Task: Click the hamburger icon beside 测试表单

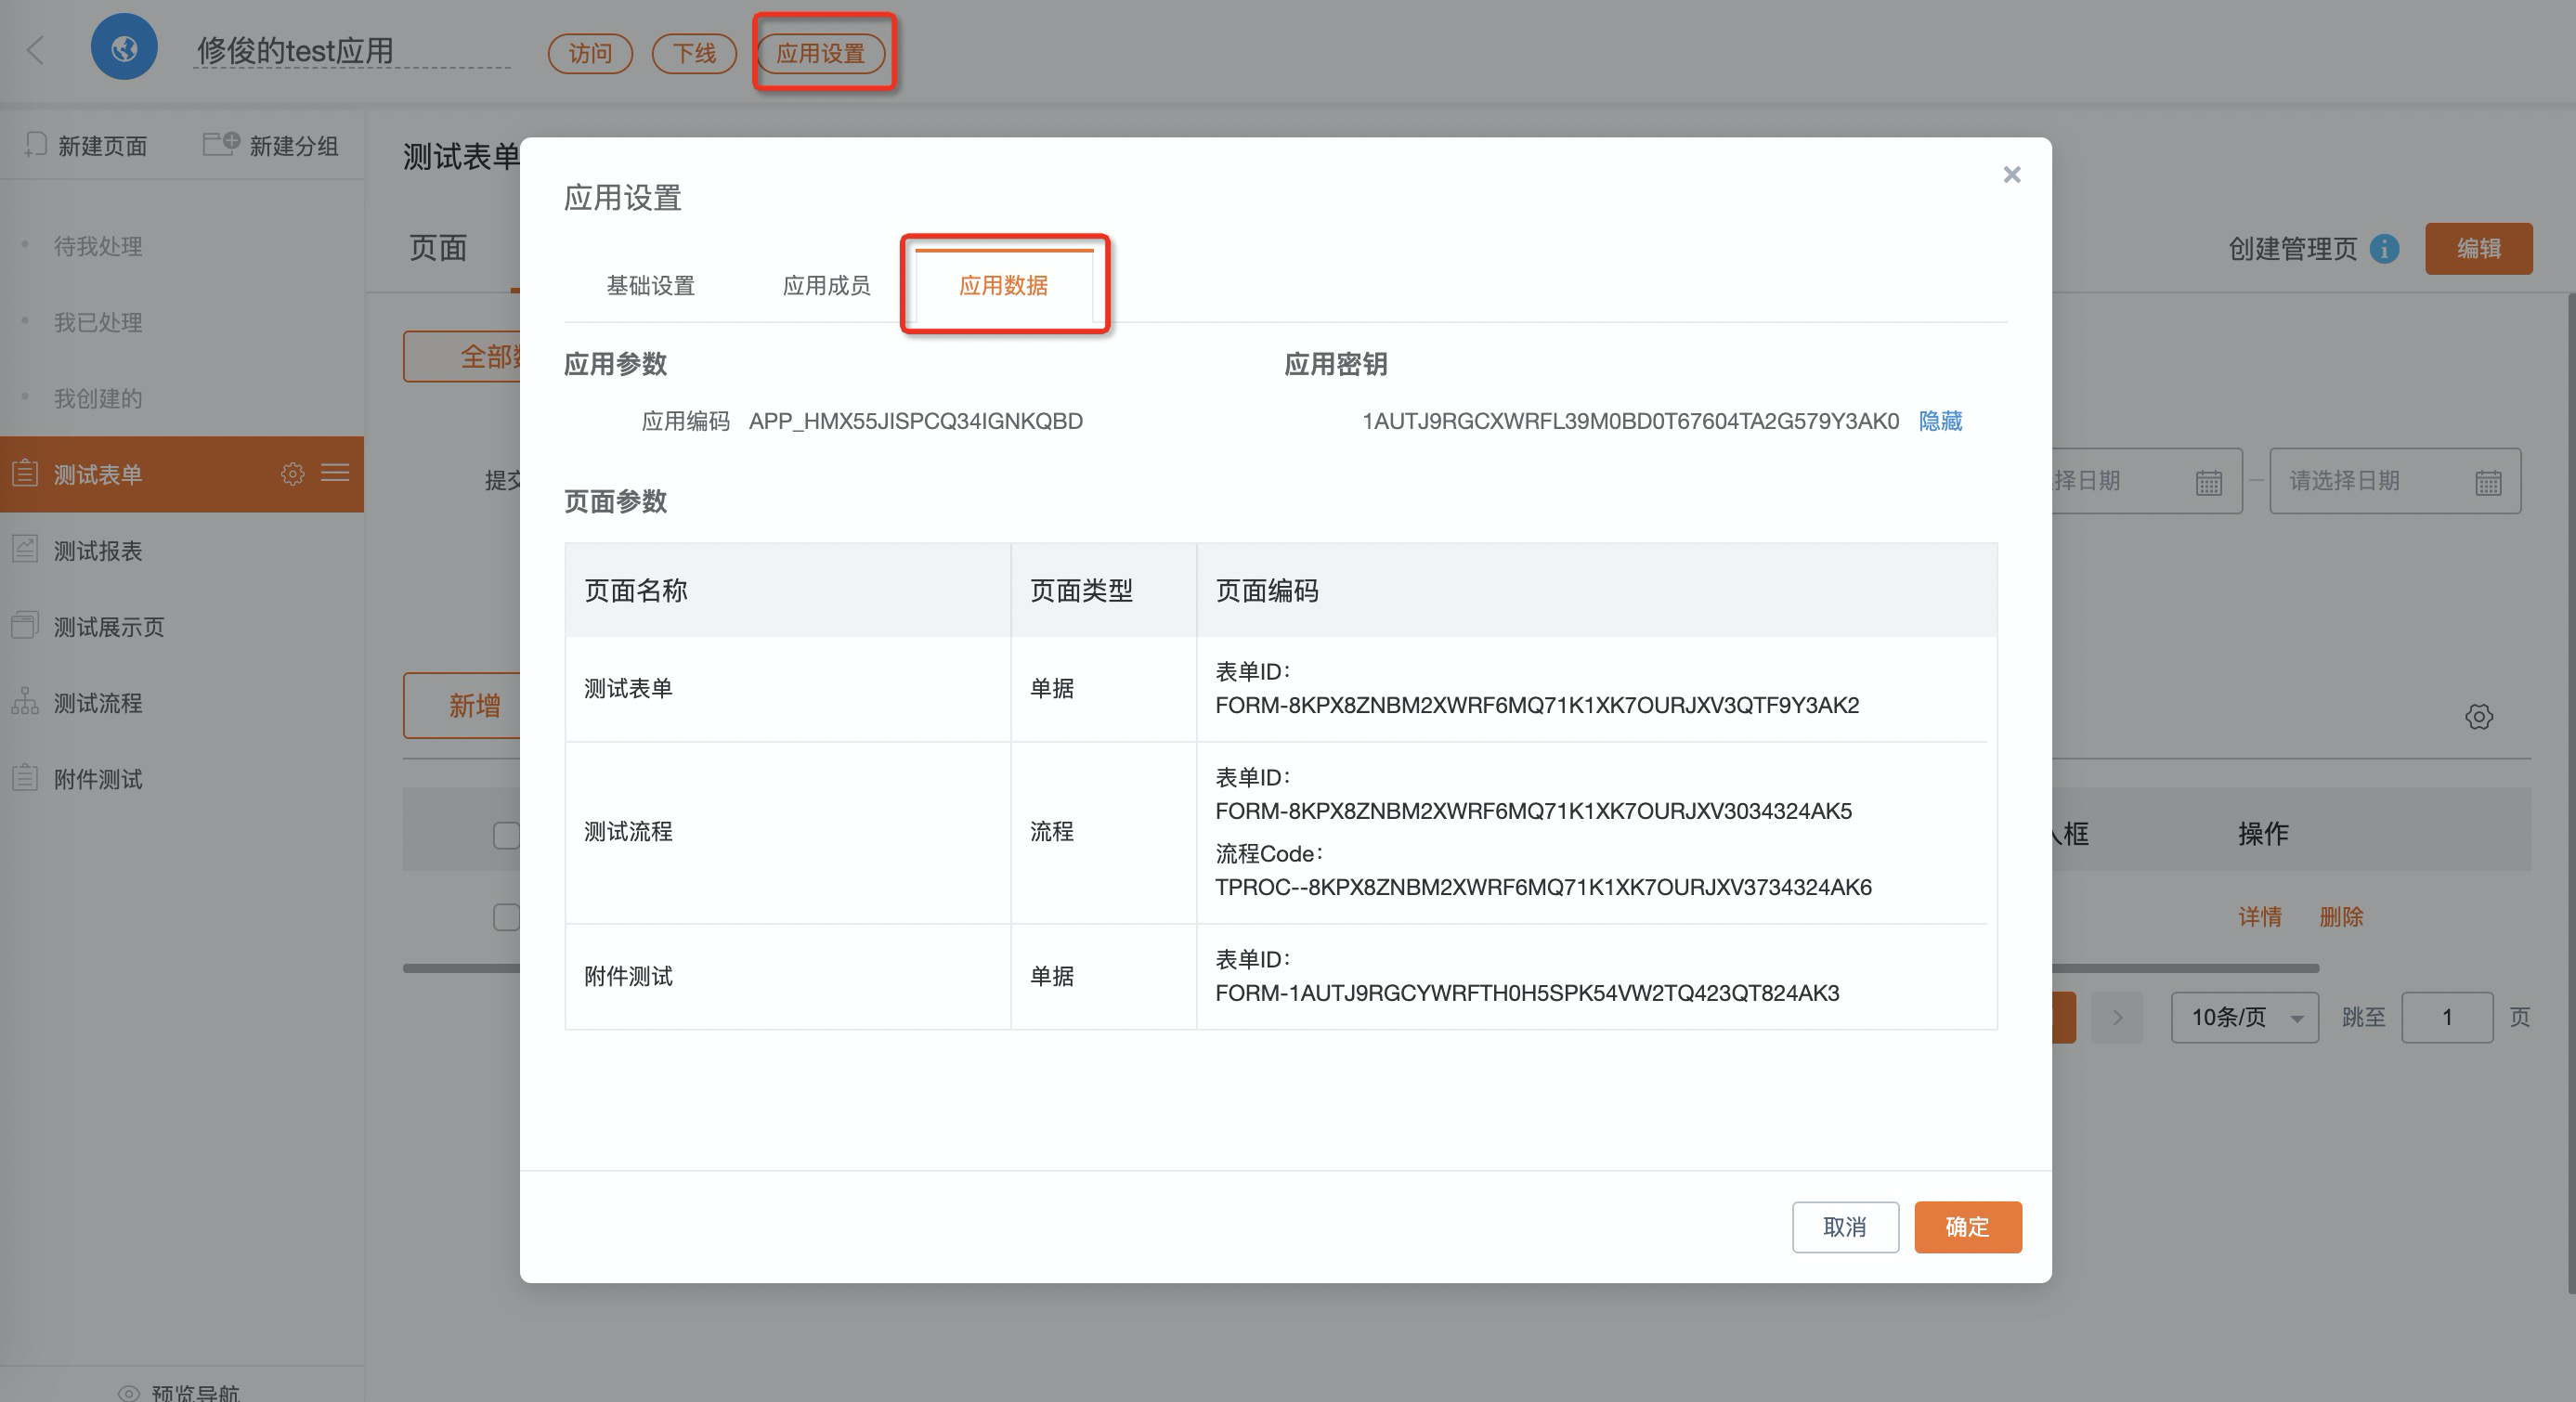Action: click(335, 473)
